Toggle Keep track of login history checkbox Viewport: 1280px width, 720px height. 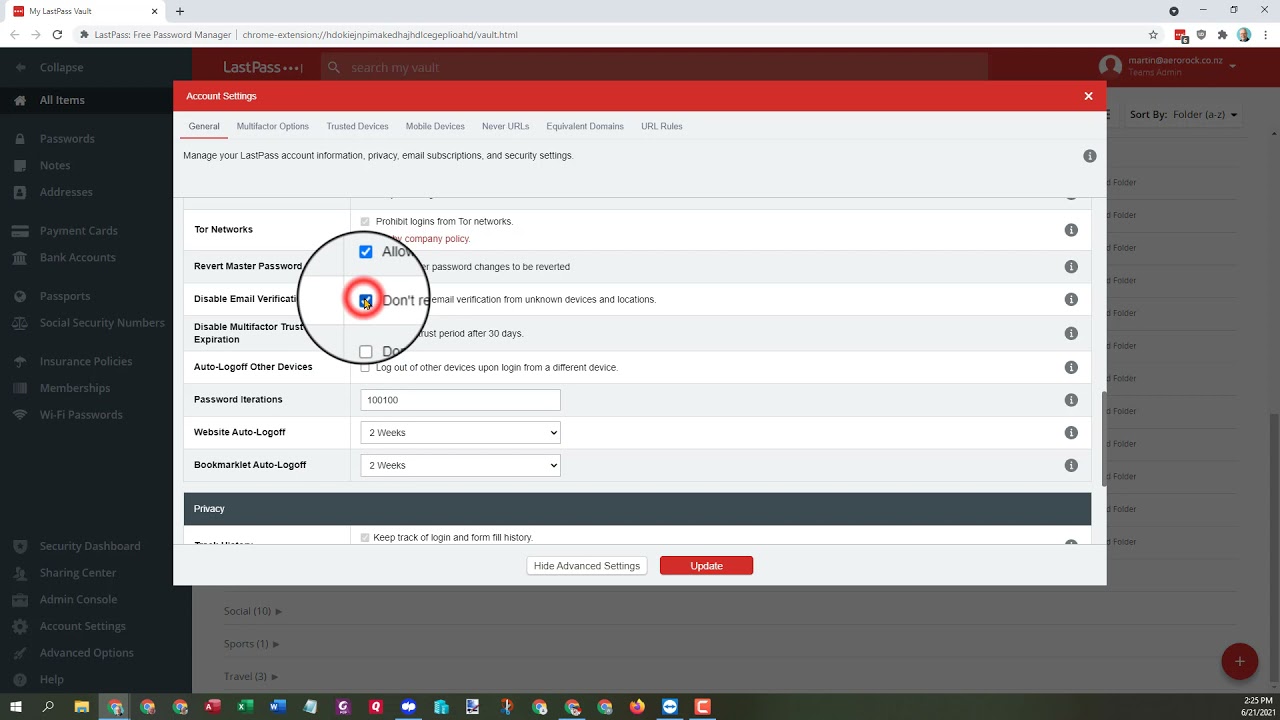coord(365,537)
